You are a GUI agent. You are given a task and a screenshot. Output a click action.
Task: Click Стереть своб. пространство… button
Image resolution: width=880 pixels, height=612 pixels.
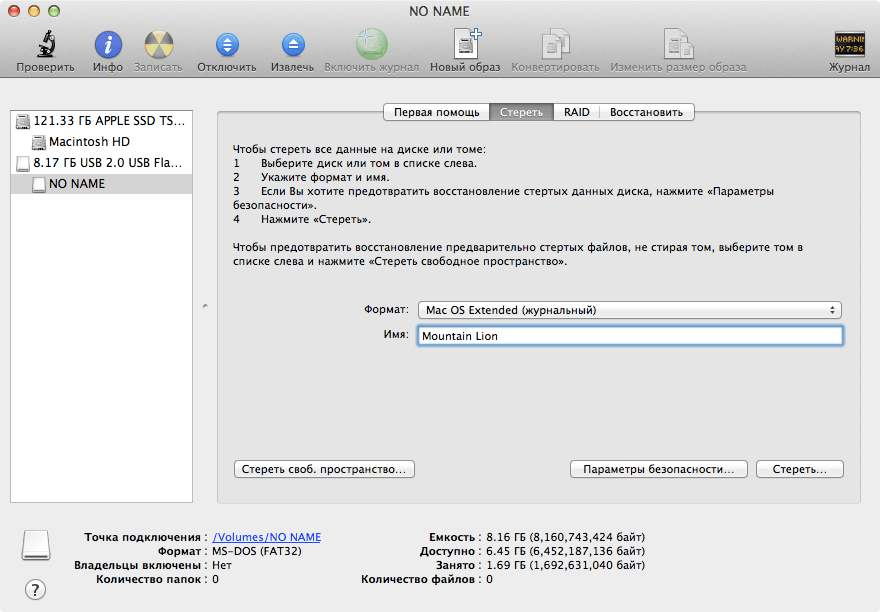click(x=324, y=469)
